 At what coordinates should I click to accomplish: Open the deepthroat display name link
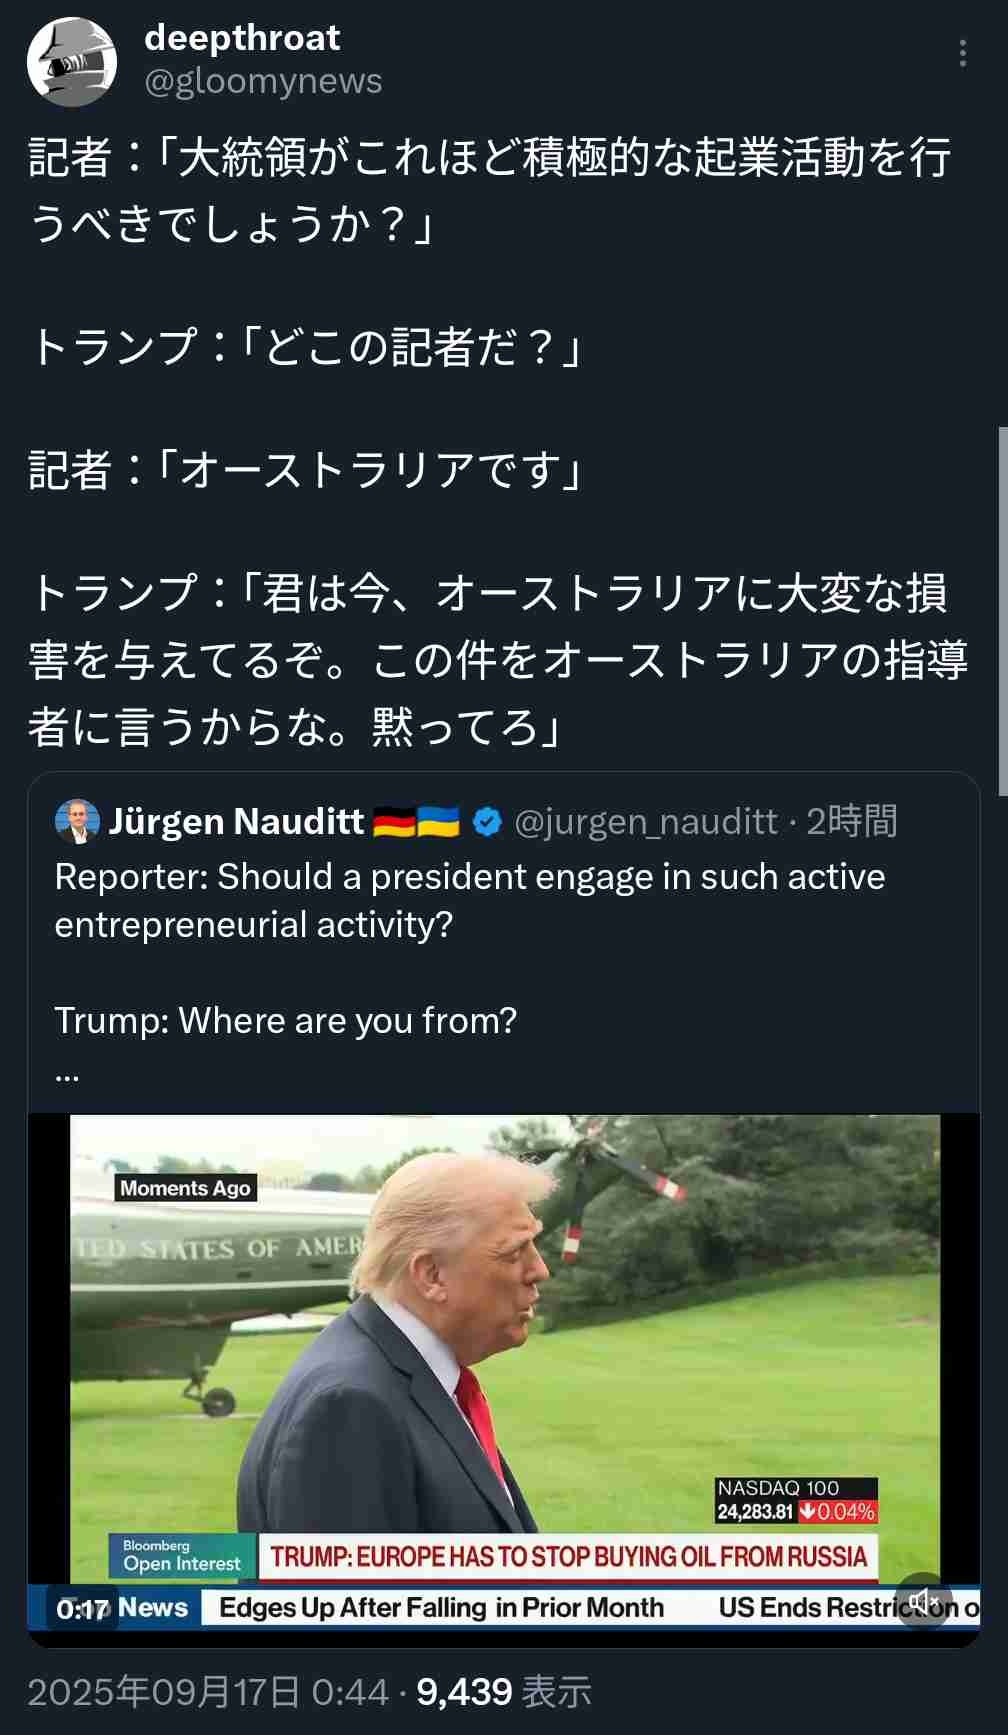[242, 38]
